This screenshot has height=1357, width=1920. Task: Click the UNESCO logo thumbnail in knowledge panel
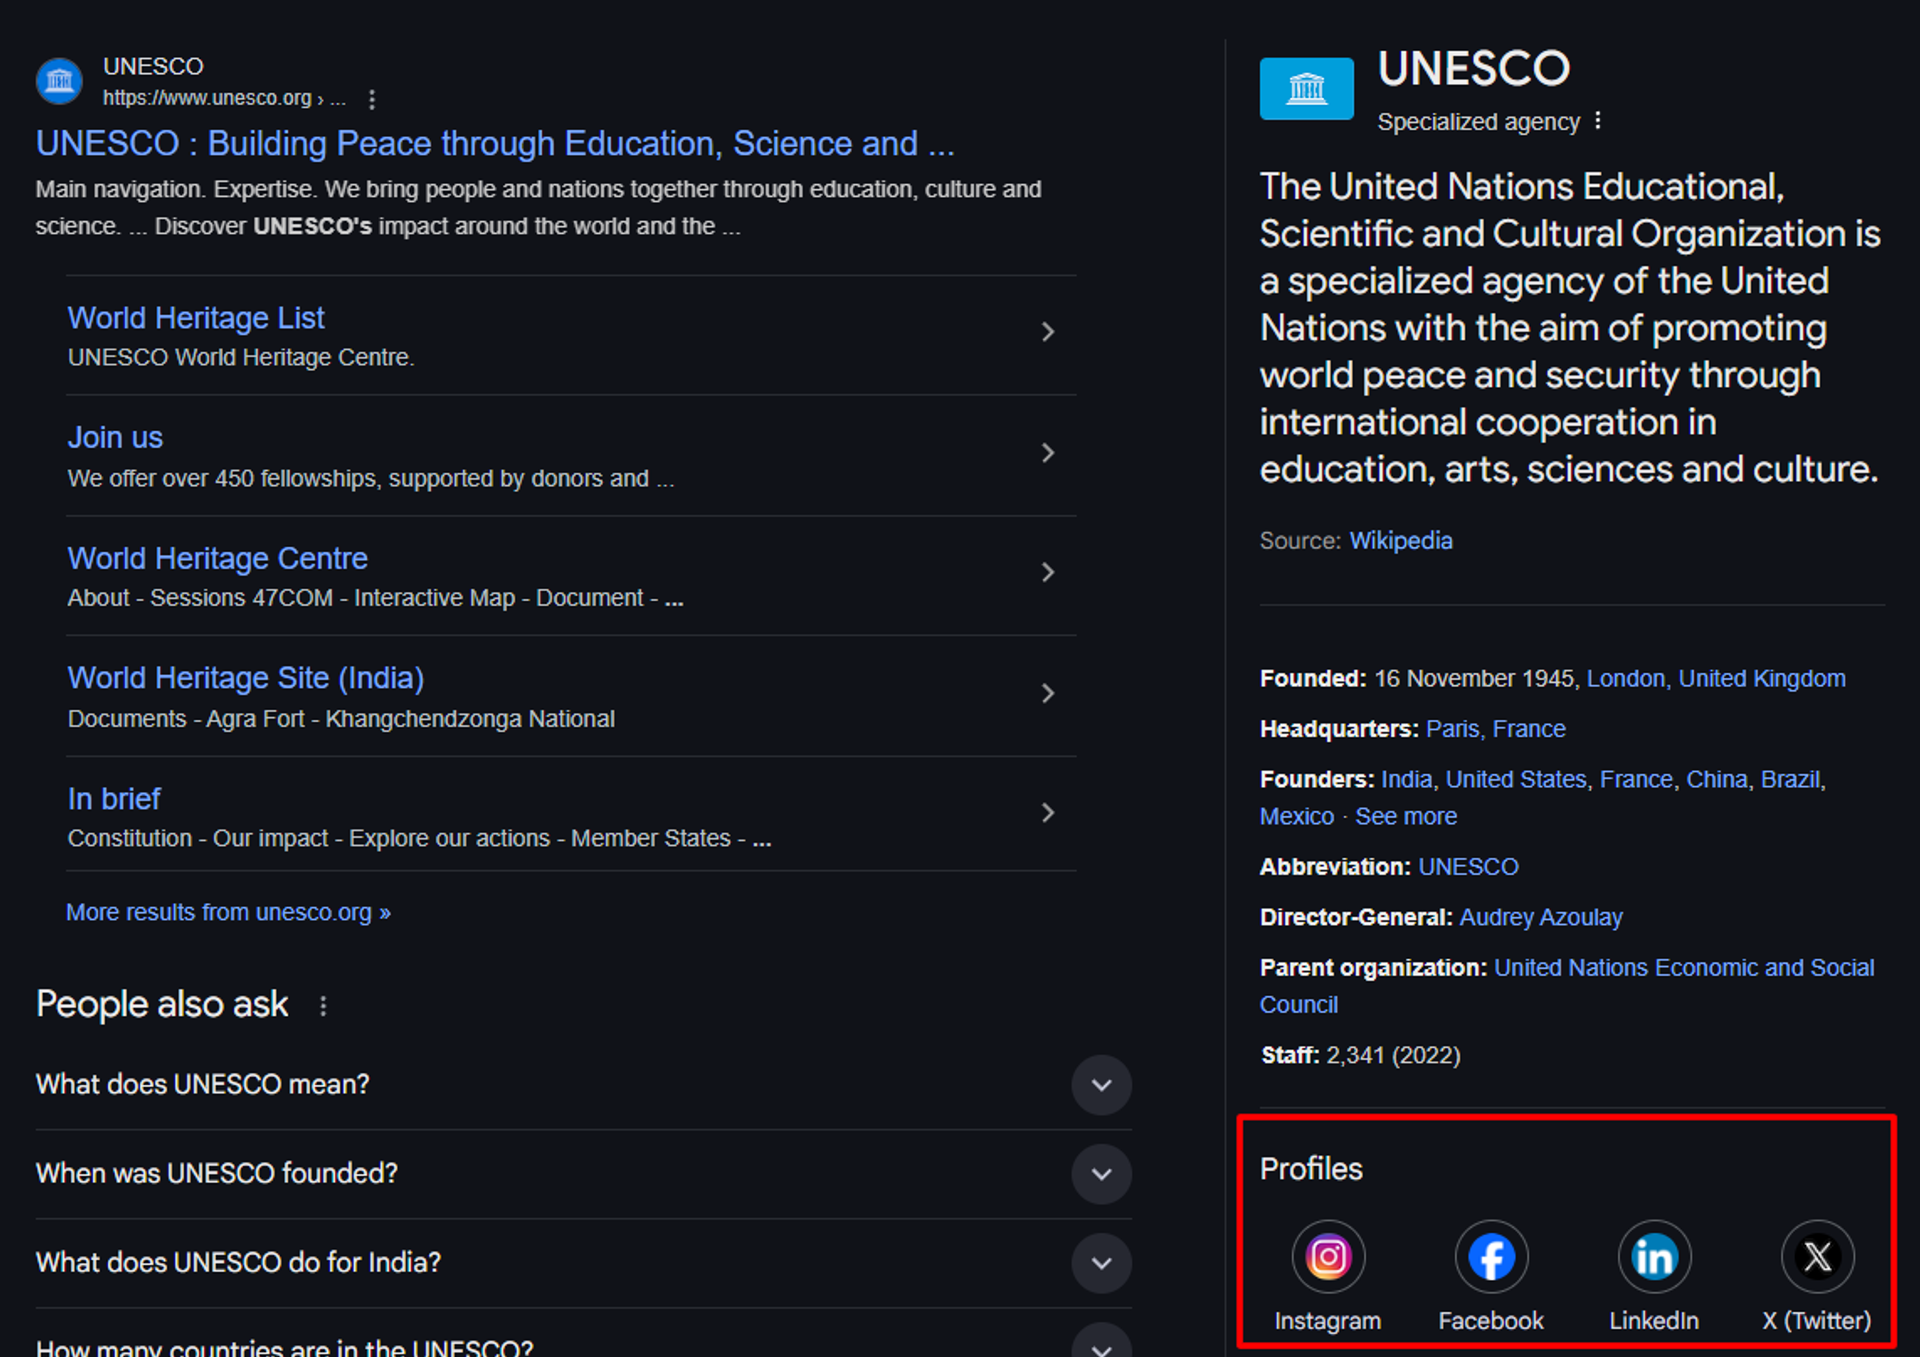click(1306, 89)
